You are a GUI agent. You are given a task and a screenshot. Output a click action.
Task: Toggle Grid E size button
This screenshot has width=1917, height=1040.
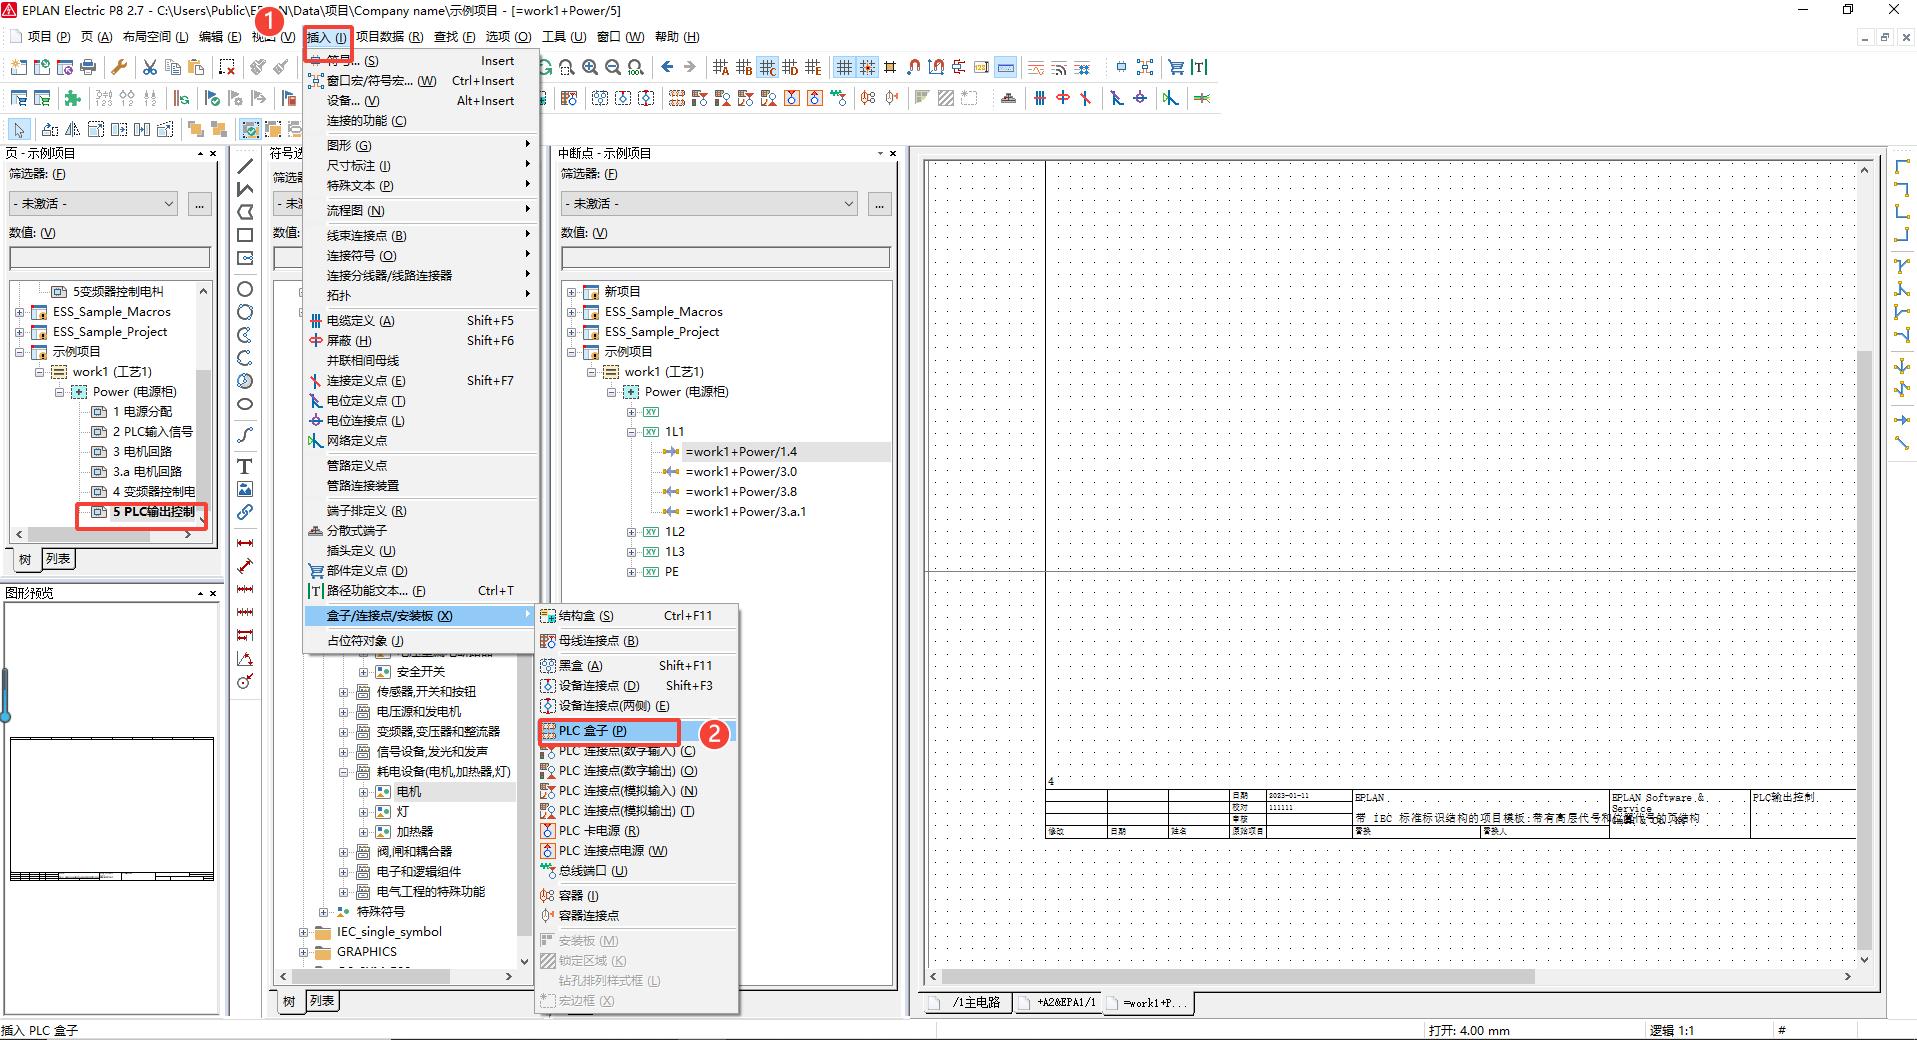click(x=813, y=67)
